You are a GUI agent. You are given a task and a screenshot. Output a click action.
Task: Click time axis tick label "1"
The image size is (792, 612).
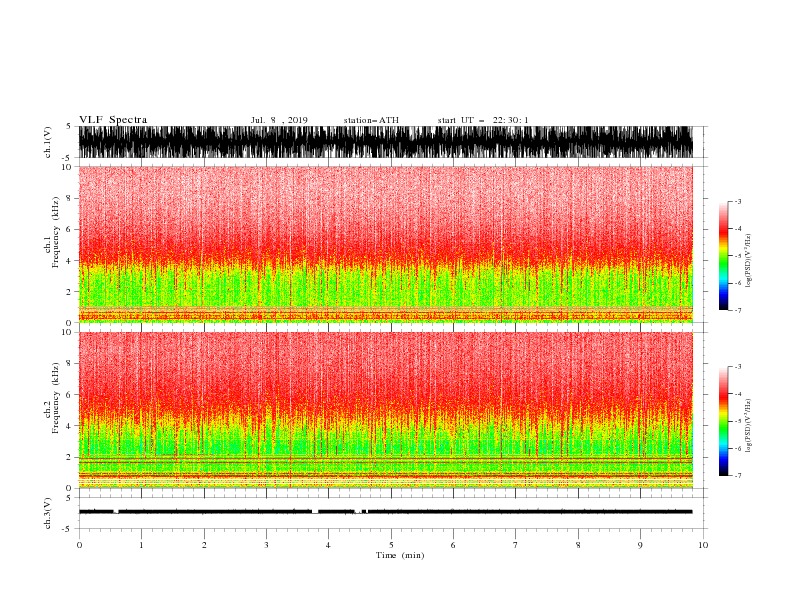(141, 545)
